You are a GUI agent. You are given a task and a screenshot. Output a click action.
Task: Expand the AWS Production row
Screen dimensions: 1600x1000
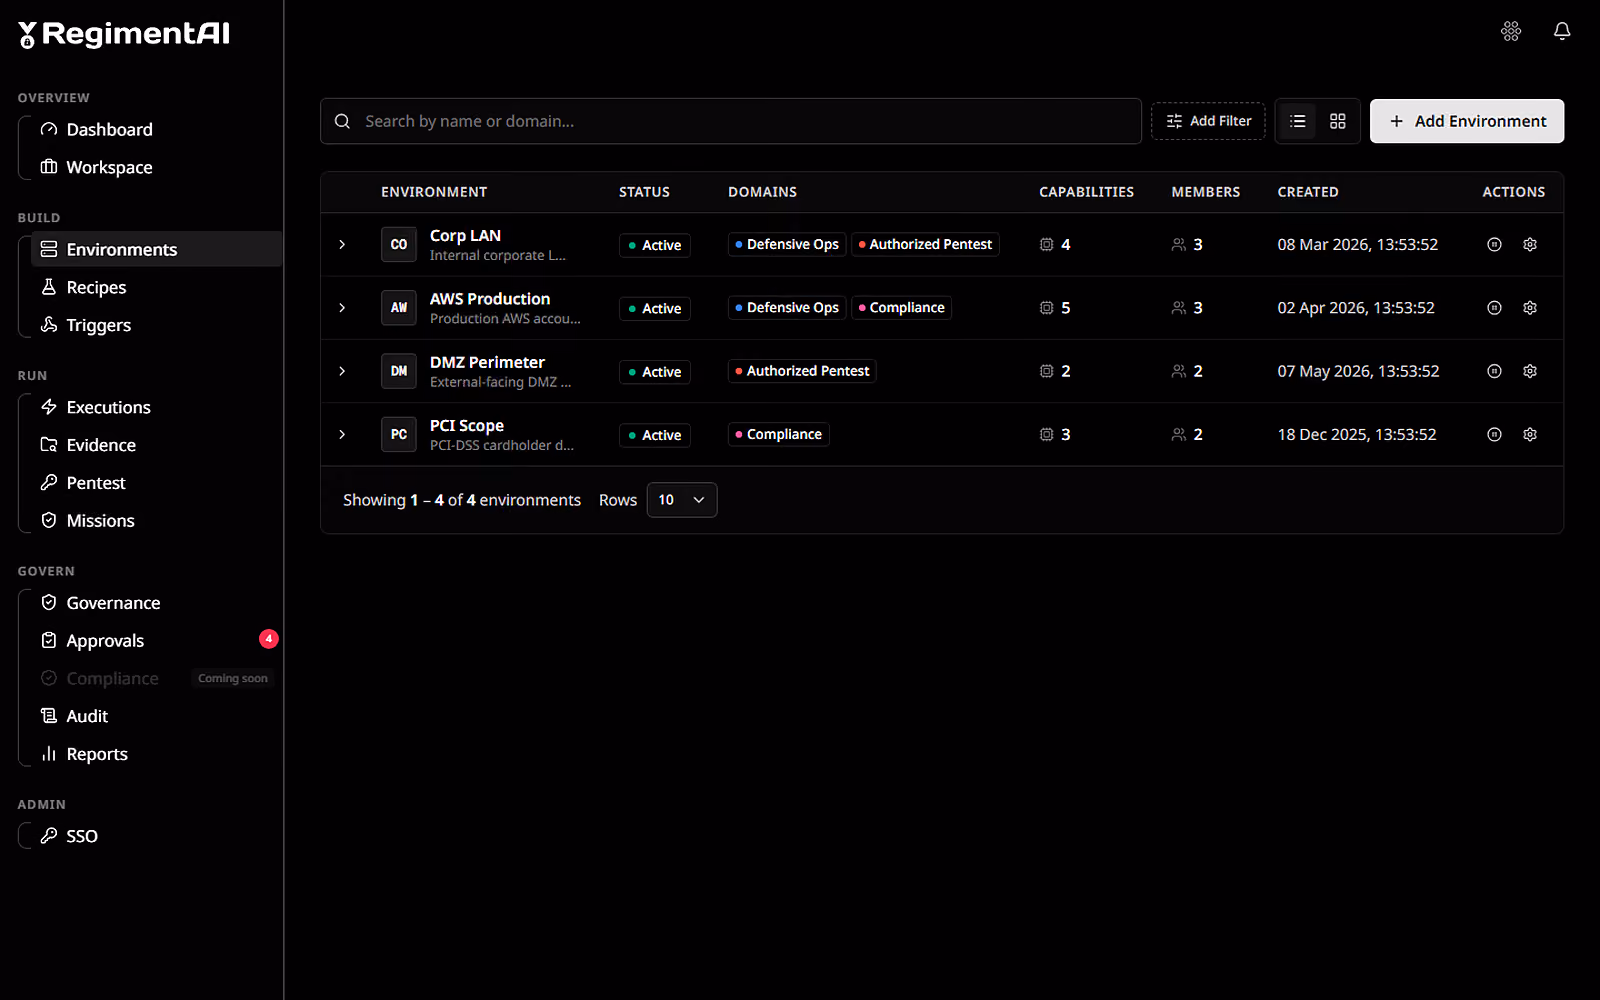point(342,308)
